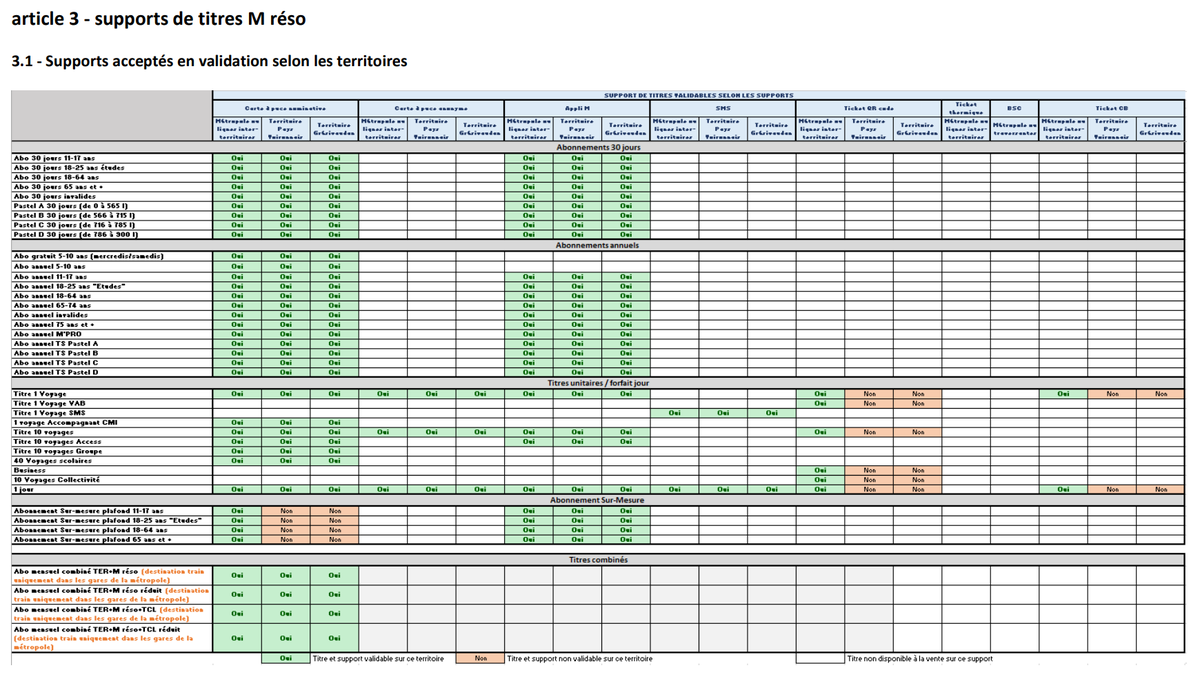The height and width of the screenshot is (690, 1200).
Task: Click the orange 'Non' legend cell at table bottom
Action: point(480,659)
